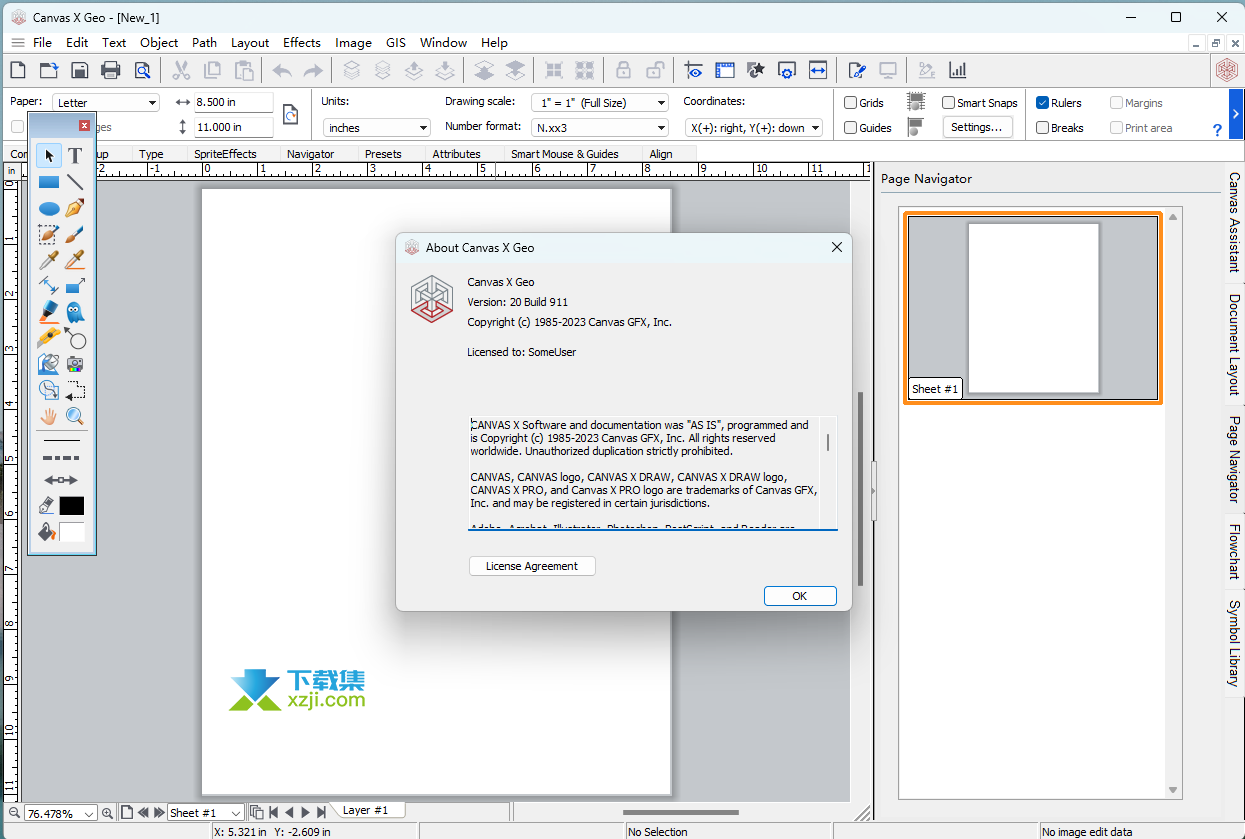The image size is (1245, 839).
Task: Open the Coordinates direction dropdown
Action: point(754,128)
